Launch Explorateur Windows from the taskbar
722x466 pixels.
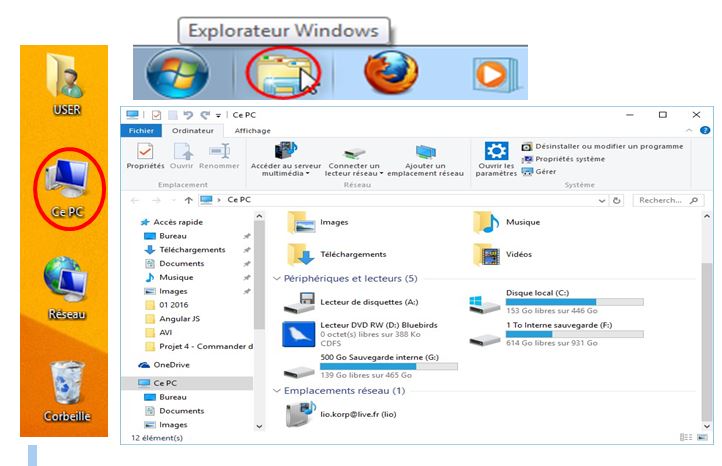pyautogui.click(x=282, y=74)
